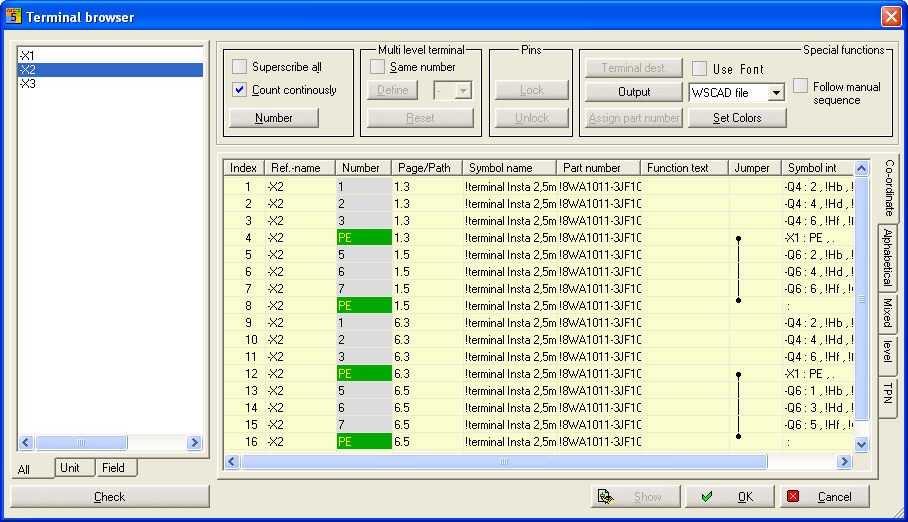Screen dimensions: 908x522
Task: Switch to the Co-ordinate tab
Action: (x=889, y=188)
